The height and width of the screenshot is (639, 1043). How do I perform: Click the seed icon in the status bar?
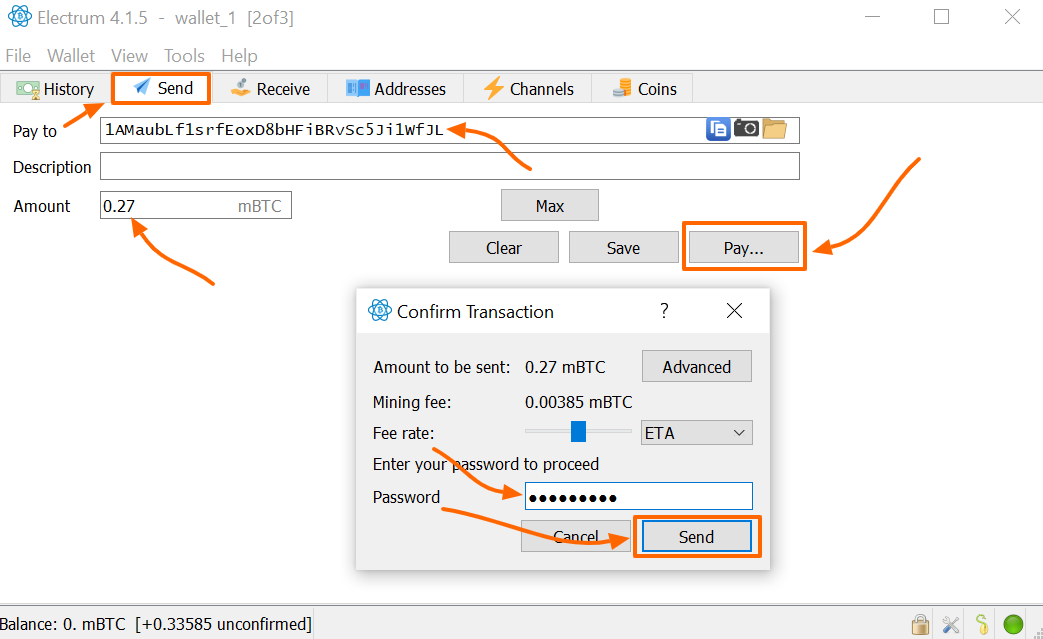[982, 624]
